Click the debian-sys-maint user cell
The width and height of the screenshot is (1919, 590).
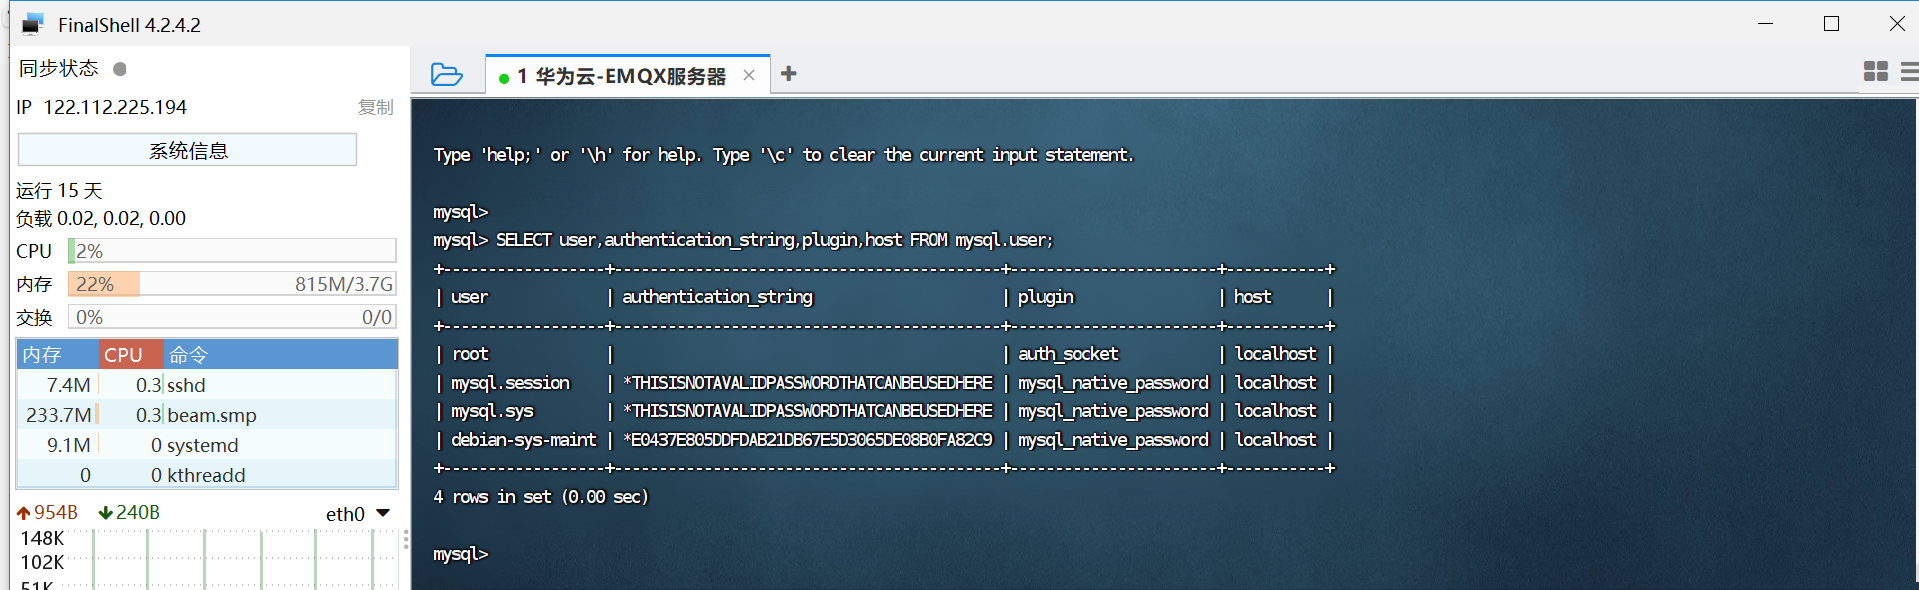click(523, 440)
